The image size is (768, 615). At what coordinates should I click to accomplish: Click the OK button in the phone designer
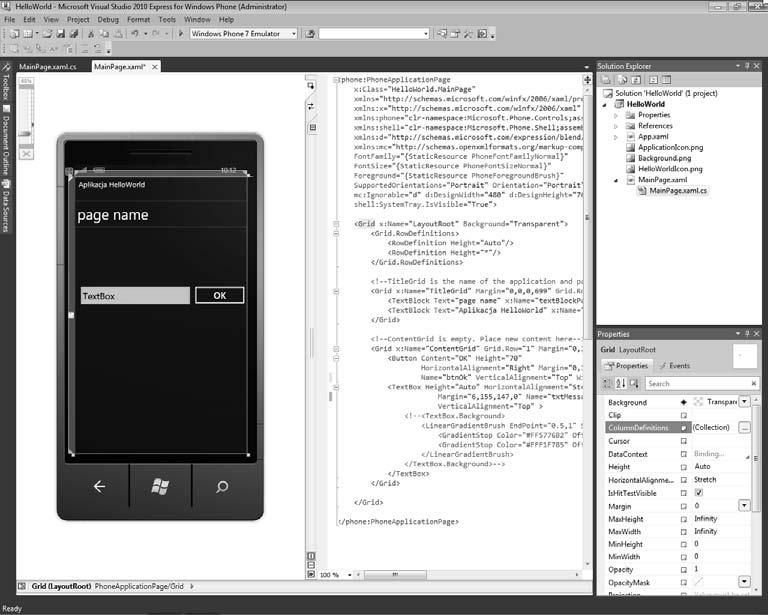click(x=219, y=295)
